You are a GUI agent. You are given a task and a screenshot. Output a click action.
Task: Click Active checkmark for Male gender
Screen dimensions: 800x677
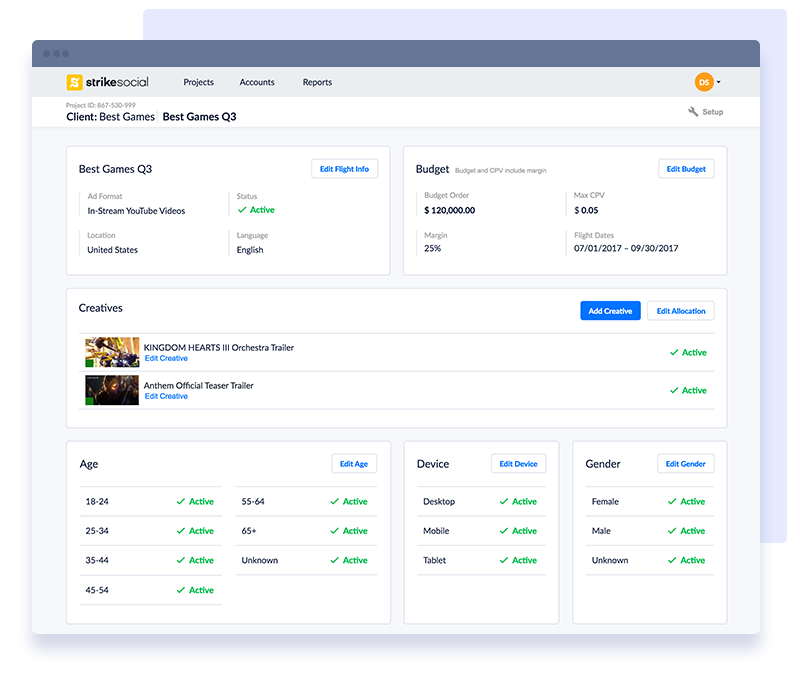pos(672,531)
